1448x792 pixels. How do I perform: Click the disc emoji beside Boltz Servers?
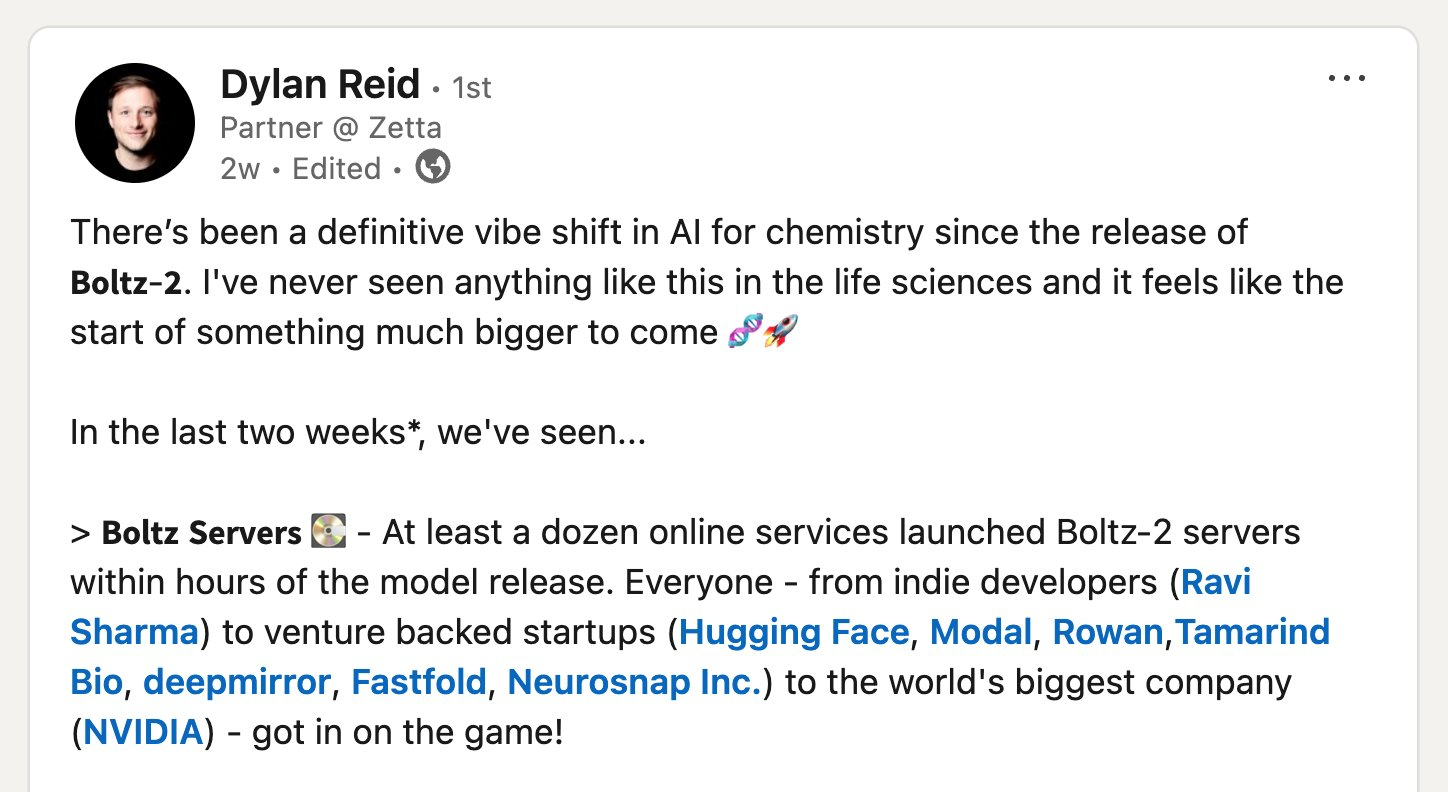point(328,532)
